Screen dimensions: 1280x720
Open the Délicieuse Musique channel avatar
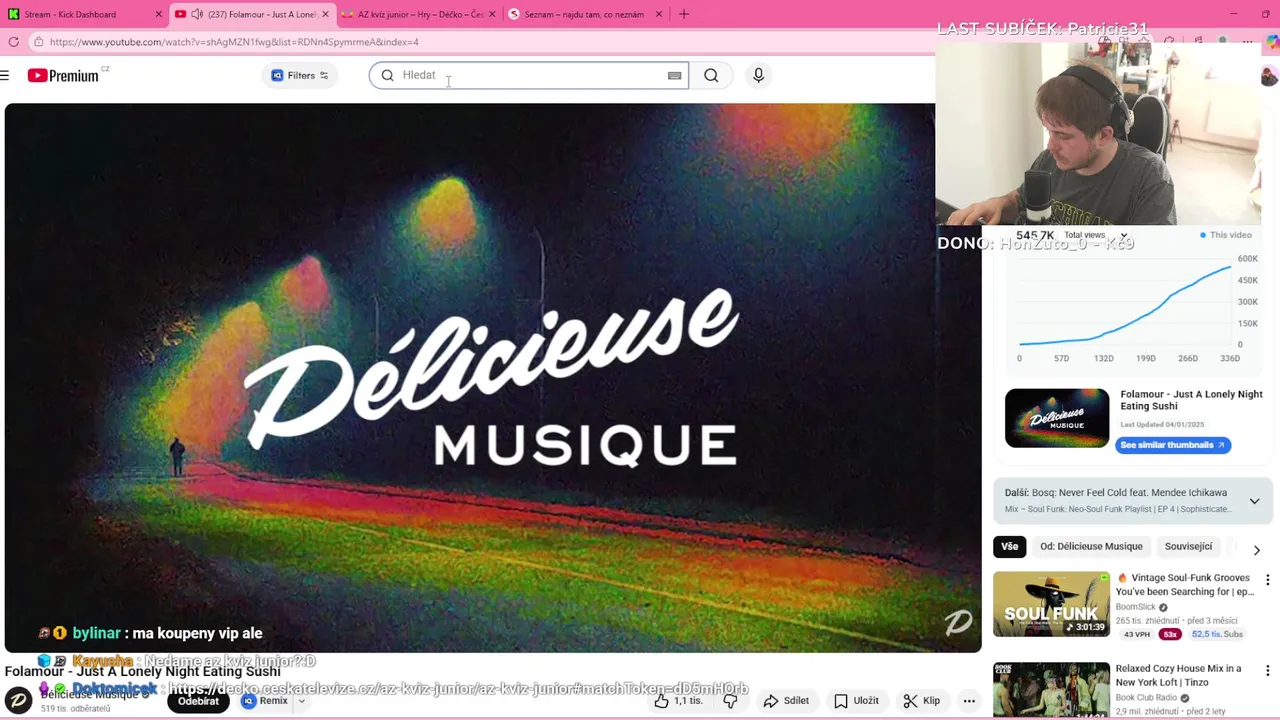(18, 701)
